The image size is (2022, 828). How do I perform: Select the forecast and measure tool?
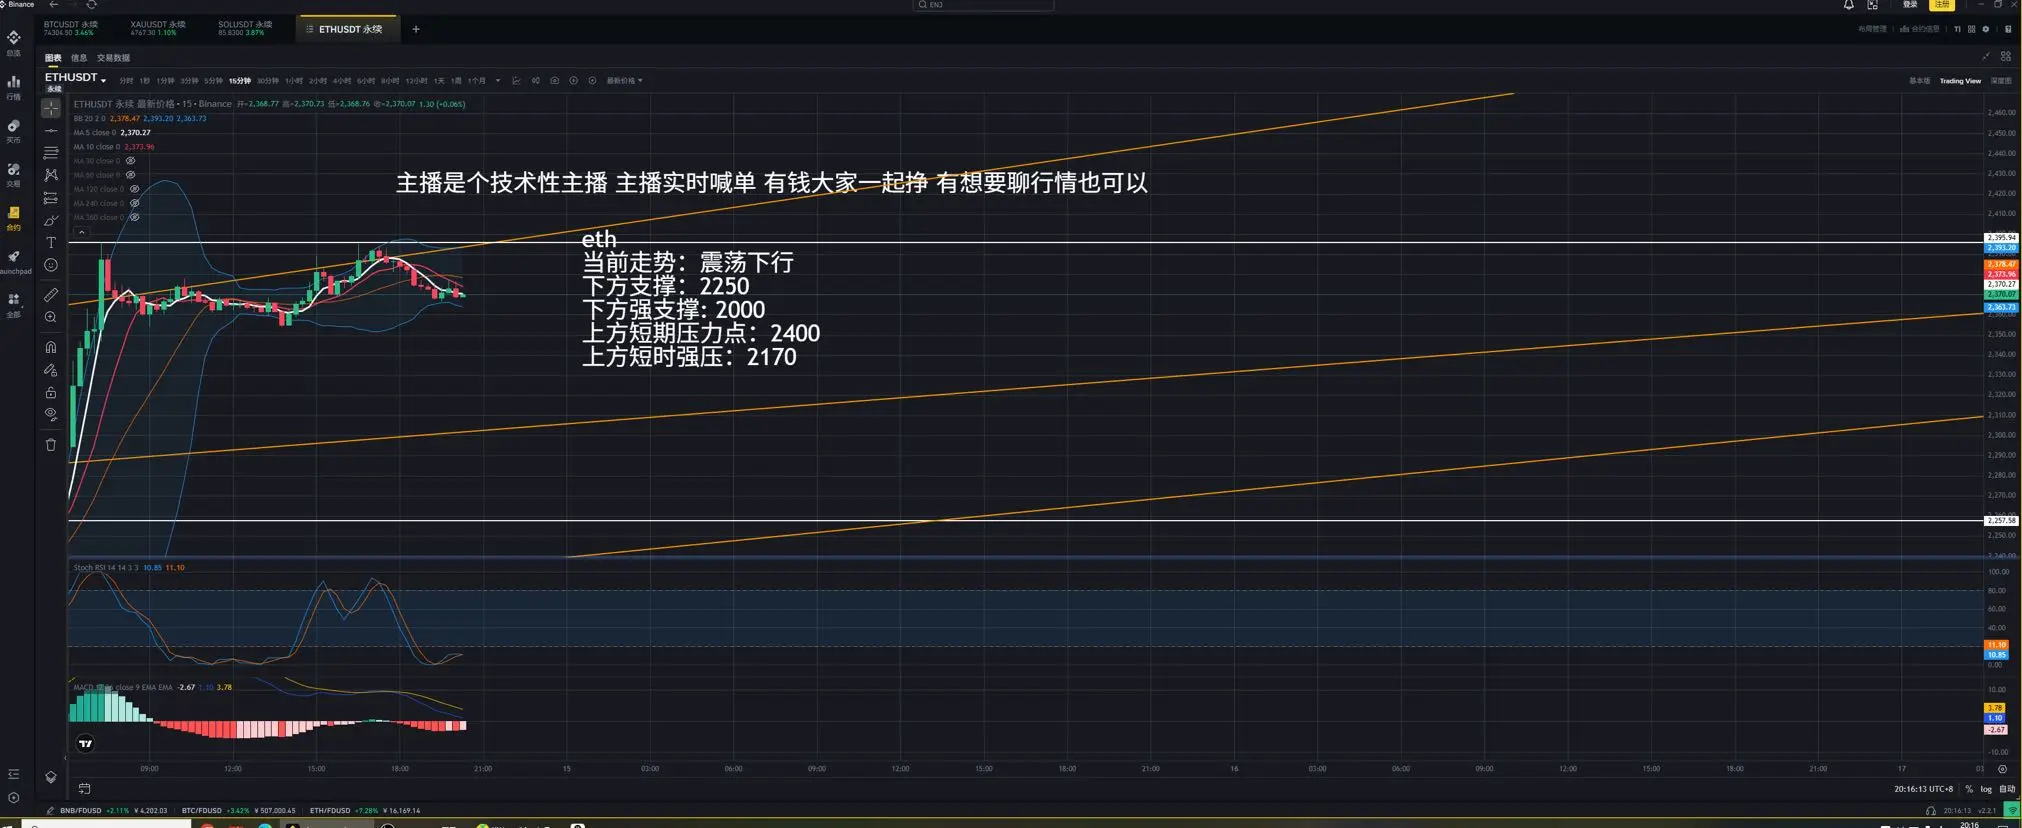(51, 198)
